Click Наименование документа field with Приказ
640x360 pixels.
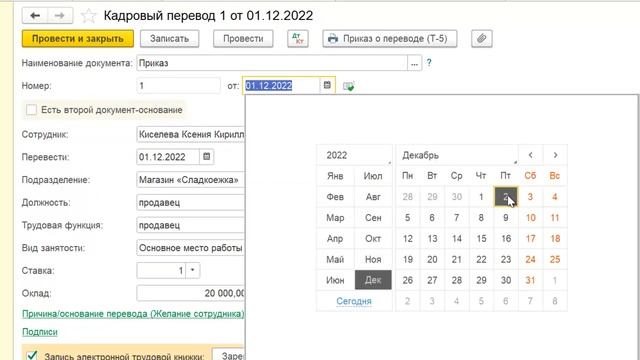[272, 63]
